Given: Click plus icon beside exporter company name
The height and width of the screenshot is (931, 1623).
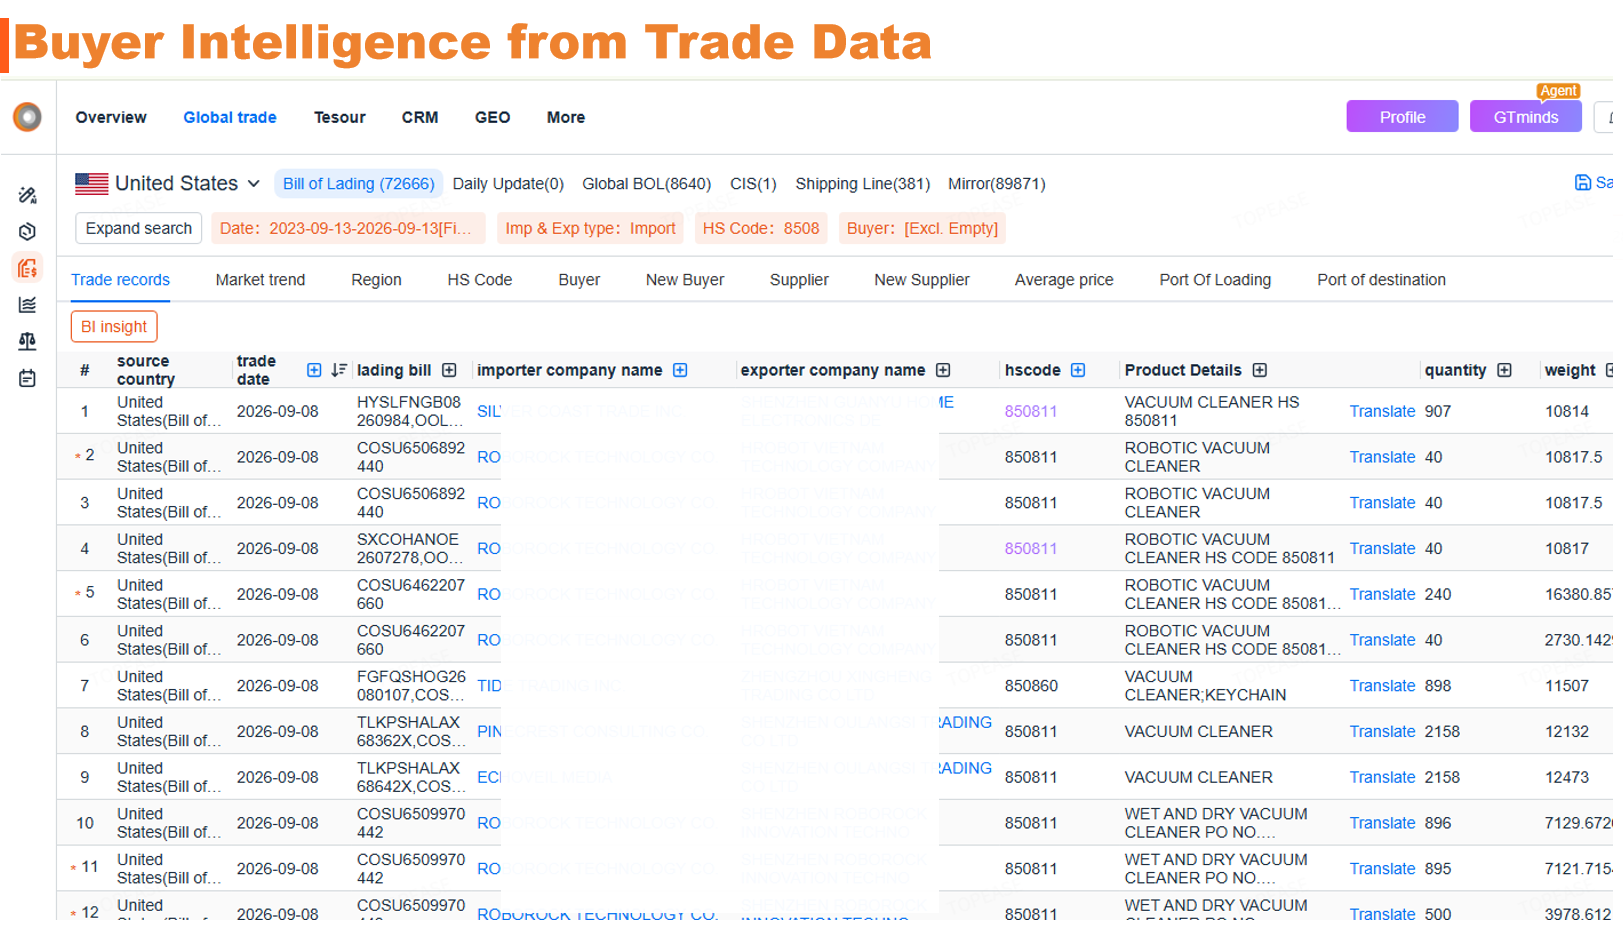Looking at the screenshot, I should tap(943, 370).
